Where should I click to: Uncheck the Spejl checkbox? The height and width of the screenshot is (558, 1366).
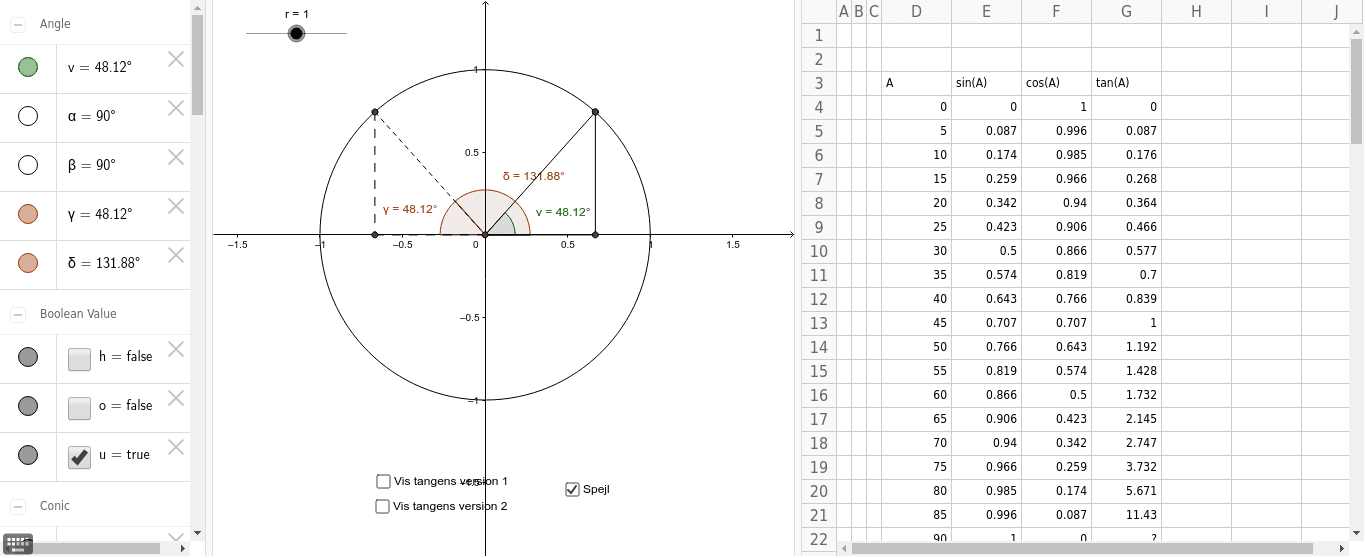point(572,489)
